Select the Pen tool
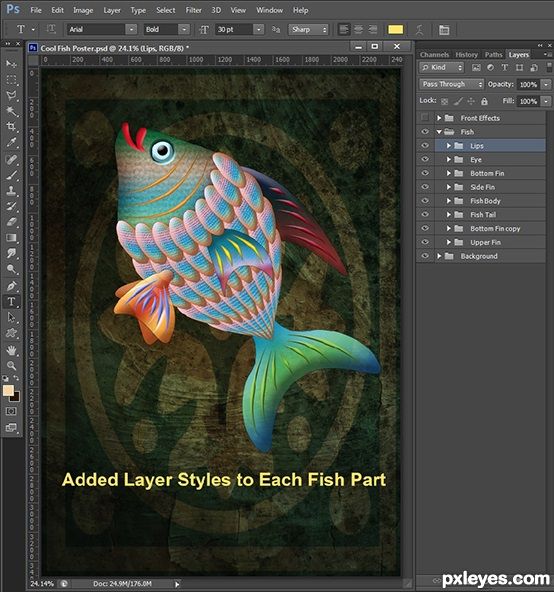 [x=11, y=286]
